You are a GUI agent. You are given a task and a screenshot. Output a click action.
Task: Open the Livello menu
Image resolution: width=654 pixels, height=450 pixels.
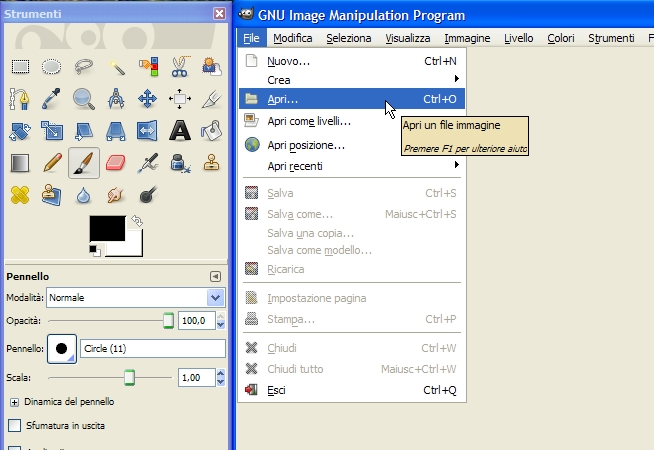tap(518, 38)
